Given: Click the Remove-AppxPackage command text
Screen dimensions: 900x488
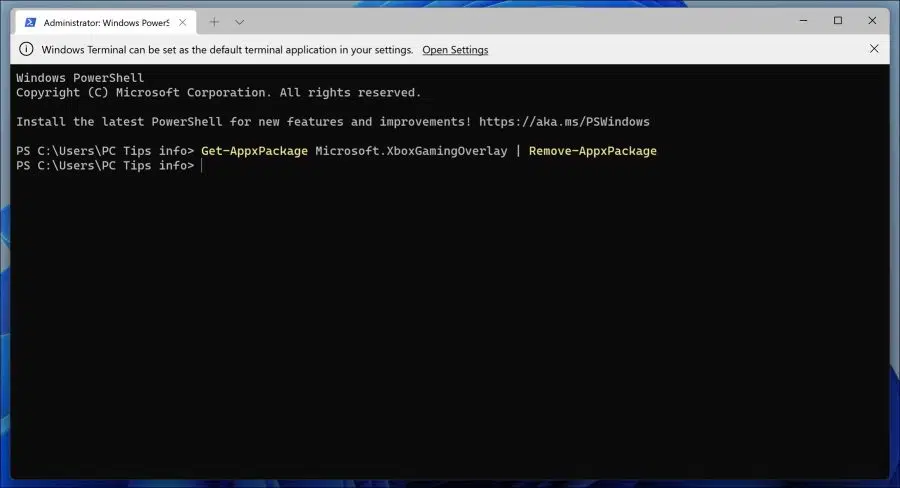Looking at the screenshot, I should pos(592,151).
